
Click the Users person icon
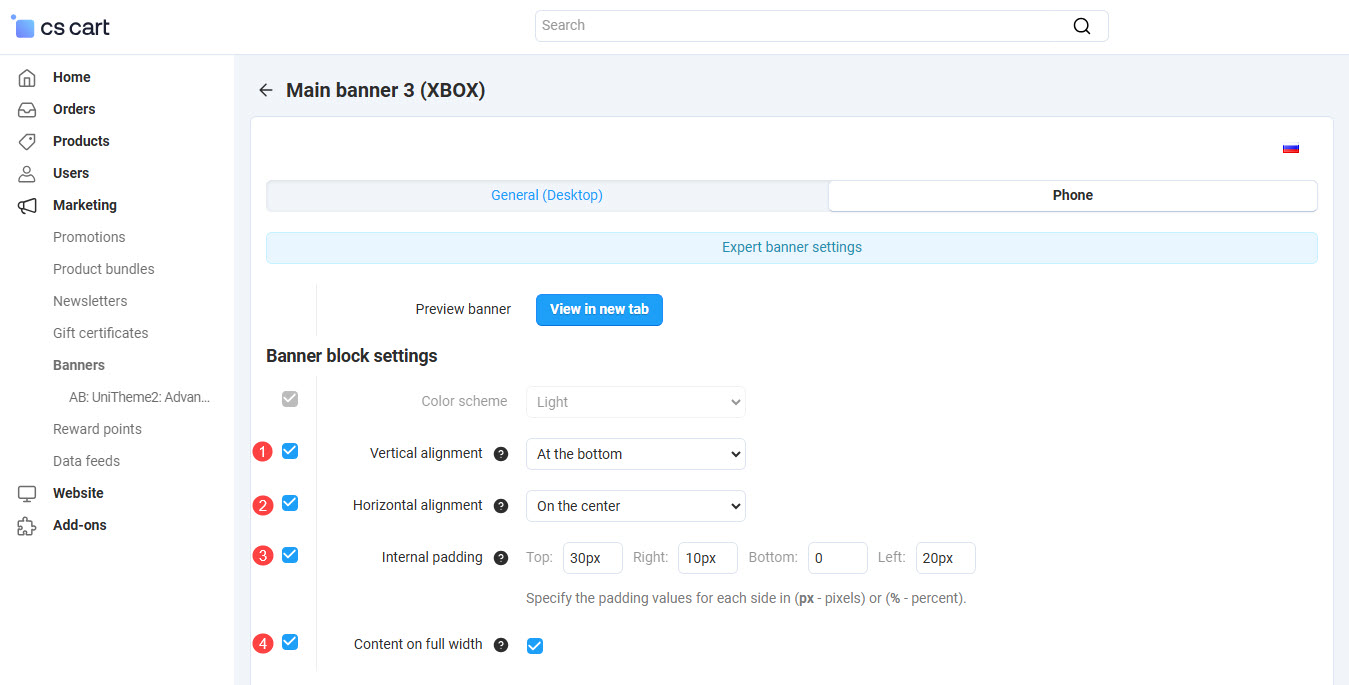pyautogui.click(x=27, y=173)
